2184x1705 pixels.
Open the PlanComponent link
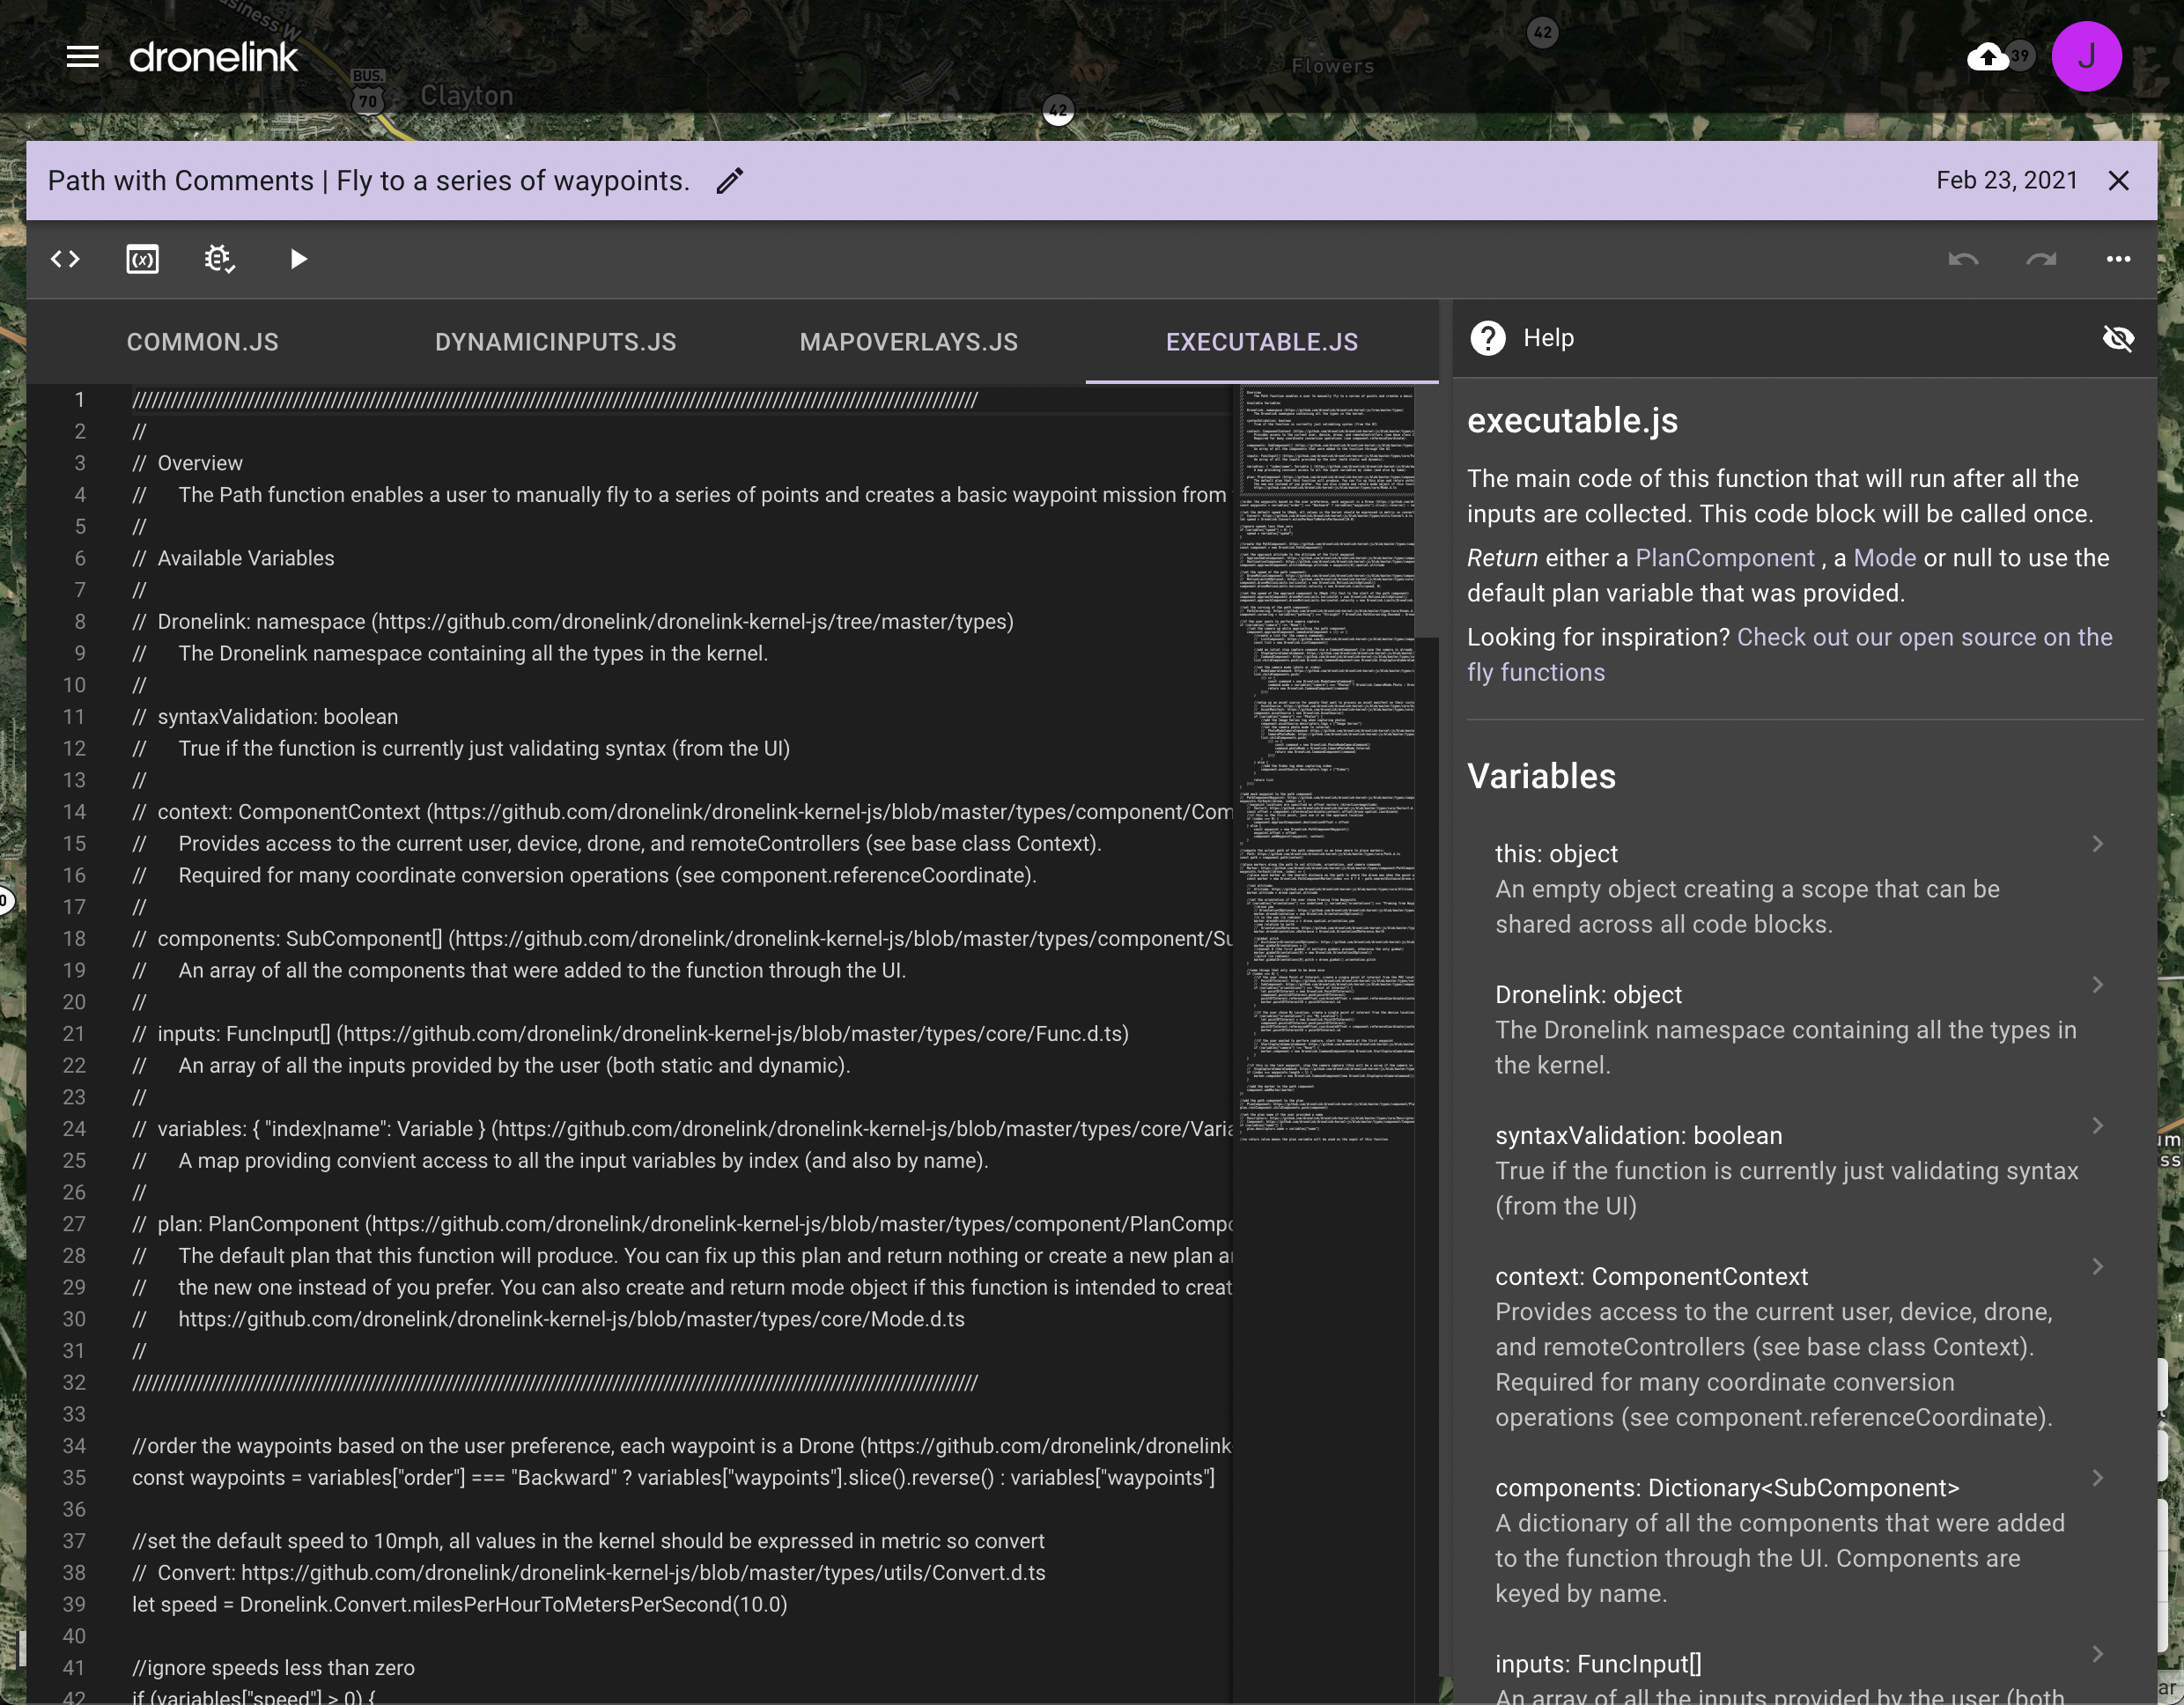tap(1724, 558)
